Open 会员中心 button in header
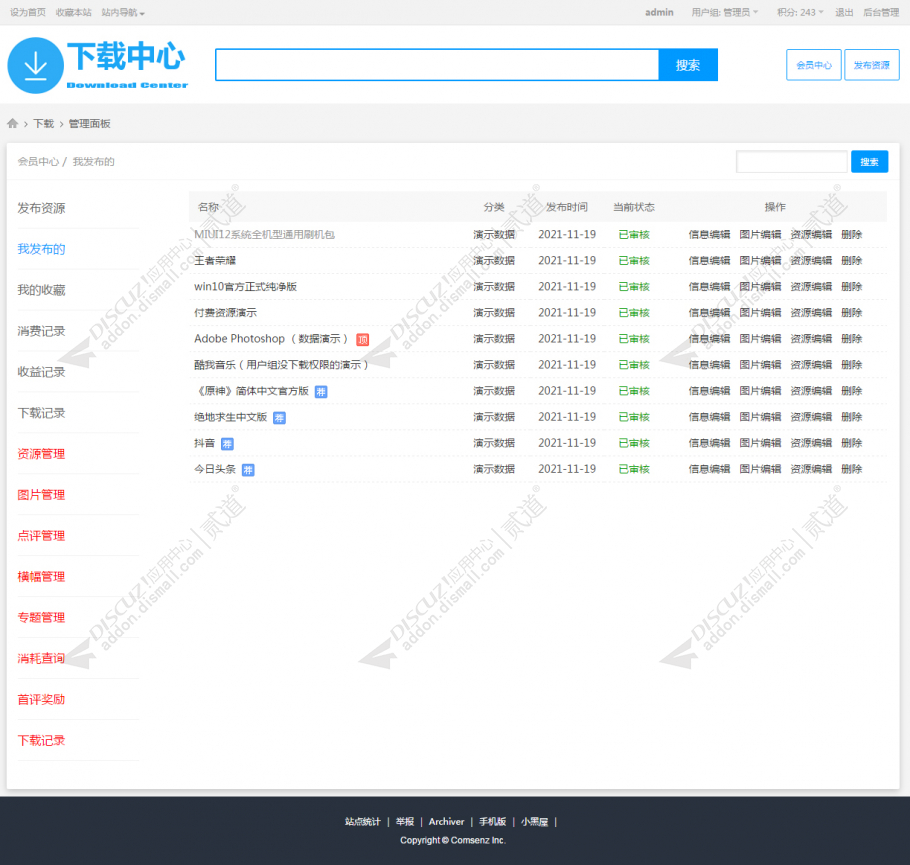 [814, 65]
